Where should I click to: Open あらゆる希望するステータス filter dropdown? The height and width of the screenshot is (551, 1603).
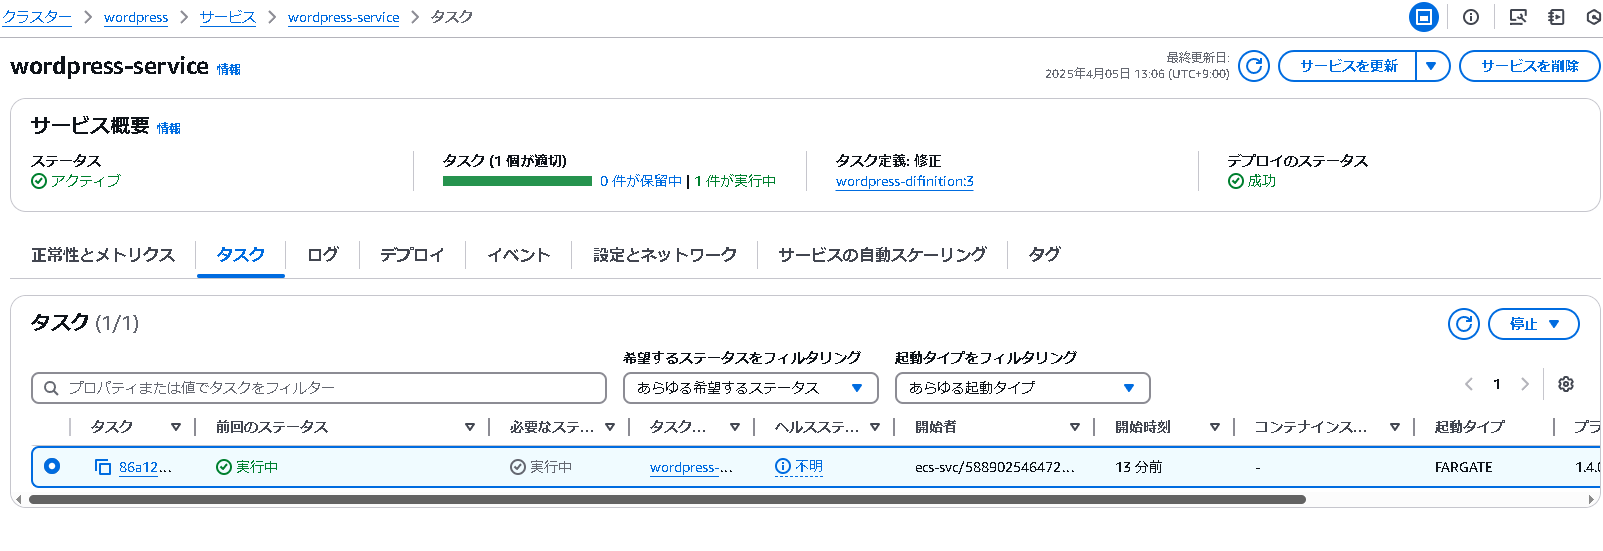coord(750,388)
